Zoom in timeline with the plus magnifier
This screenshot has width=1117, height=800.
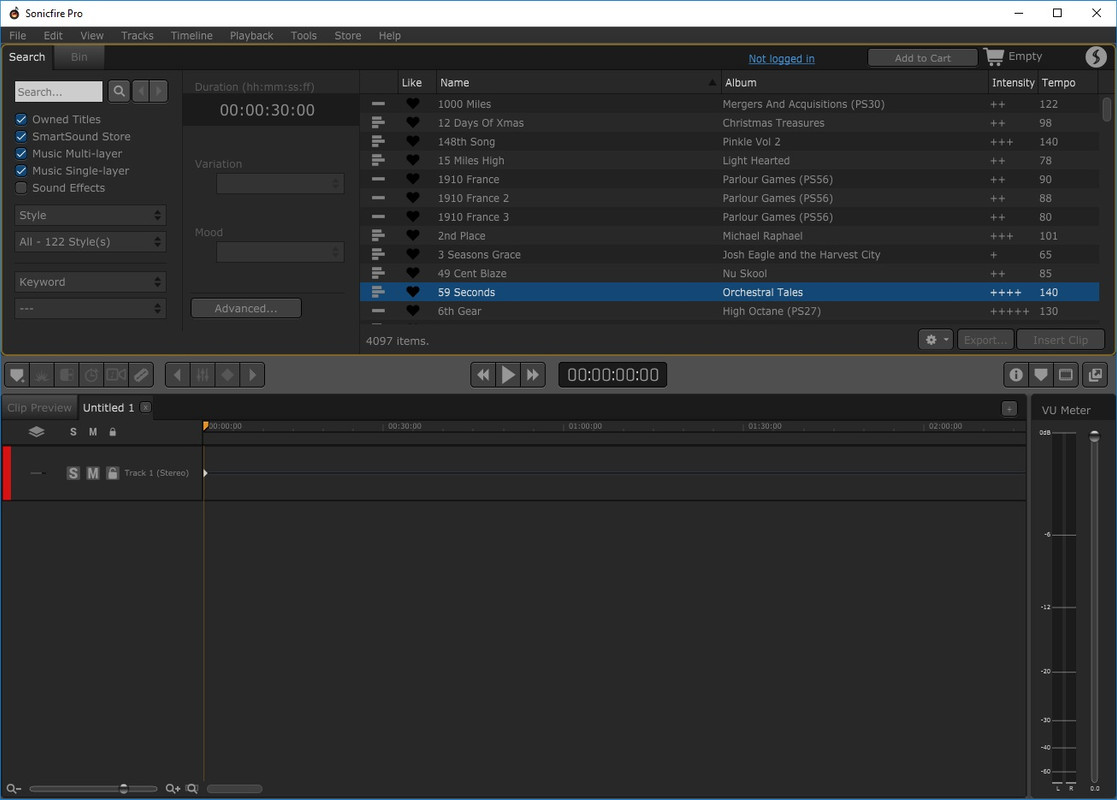click(172, 788)
